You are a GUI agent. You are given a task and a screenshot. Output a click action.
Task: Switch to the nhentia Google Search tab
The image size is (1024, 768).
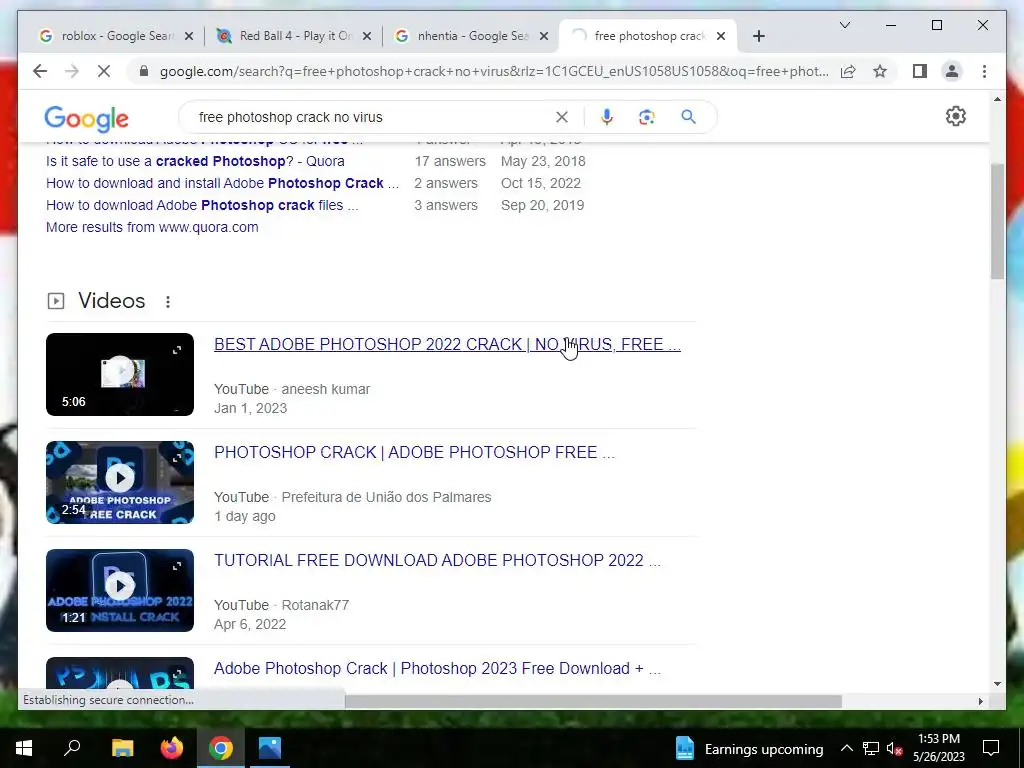(470, 36)
